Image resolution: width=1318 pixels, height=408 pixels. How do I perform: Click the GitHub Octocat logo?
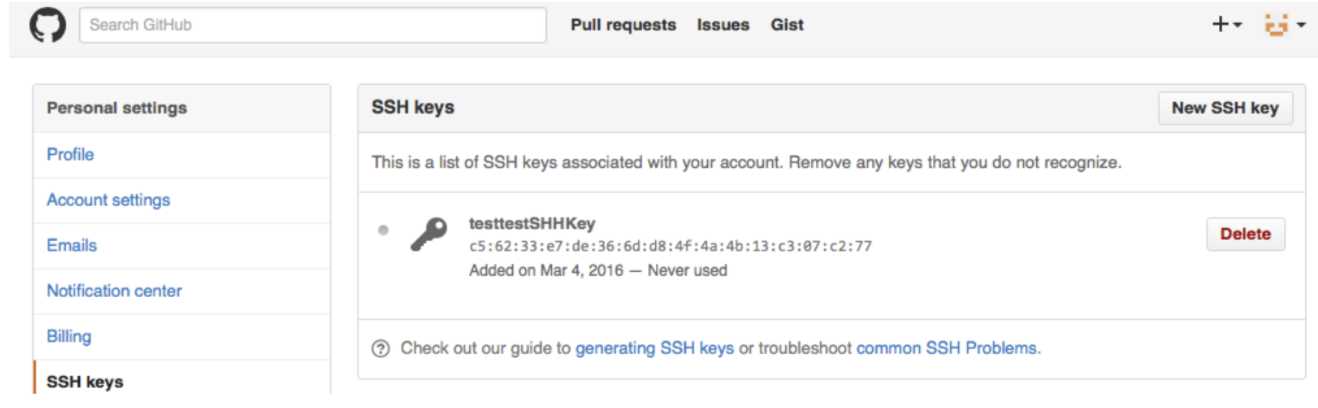click(x=47, y=25)
